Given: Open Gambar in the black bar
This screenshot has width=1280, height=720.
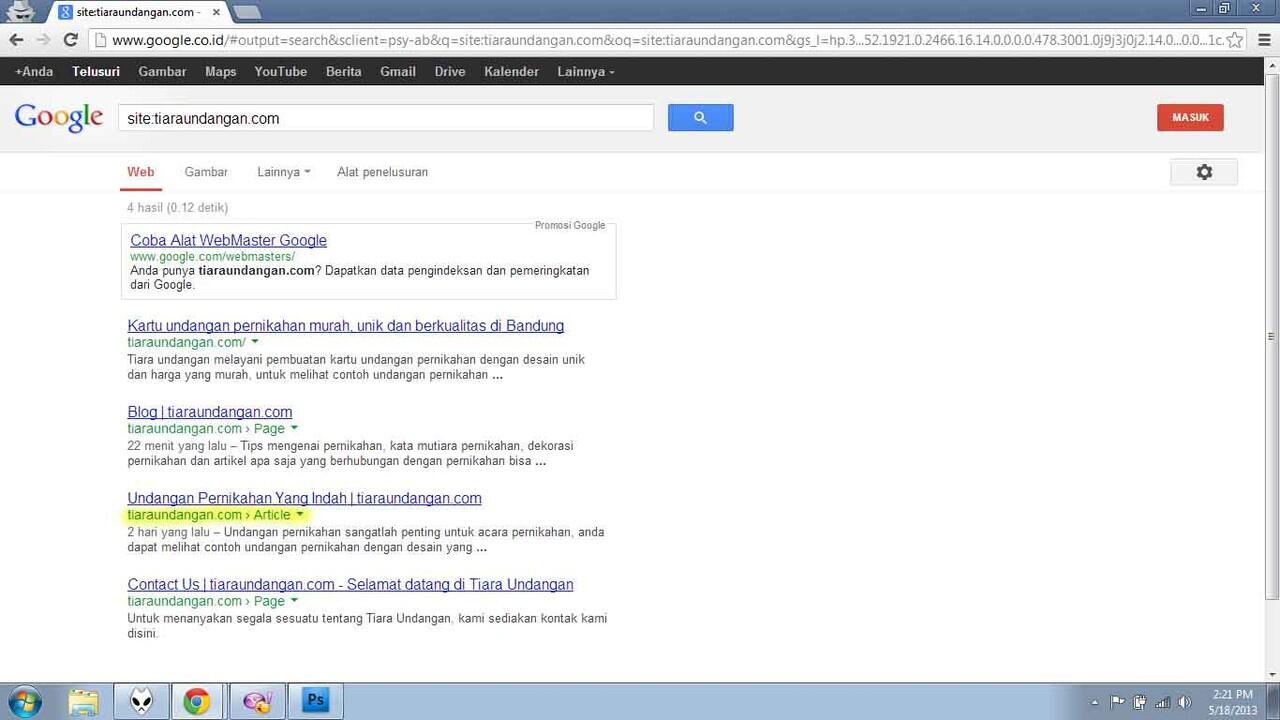Looking at the screenshot, I should [162, 72].
